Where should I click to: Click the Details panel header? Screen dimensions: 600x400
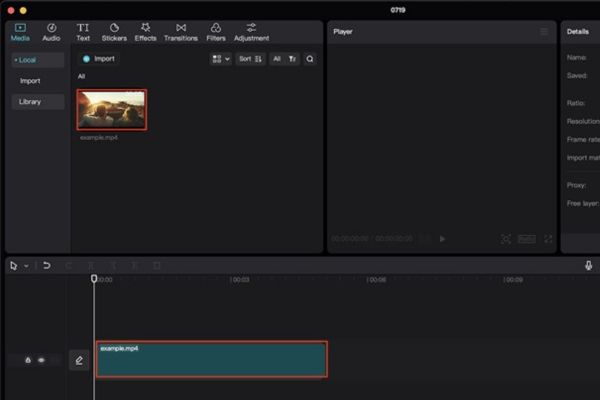(x=577, y=31)
